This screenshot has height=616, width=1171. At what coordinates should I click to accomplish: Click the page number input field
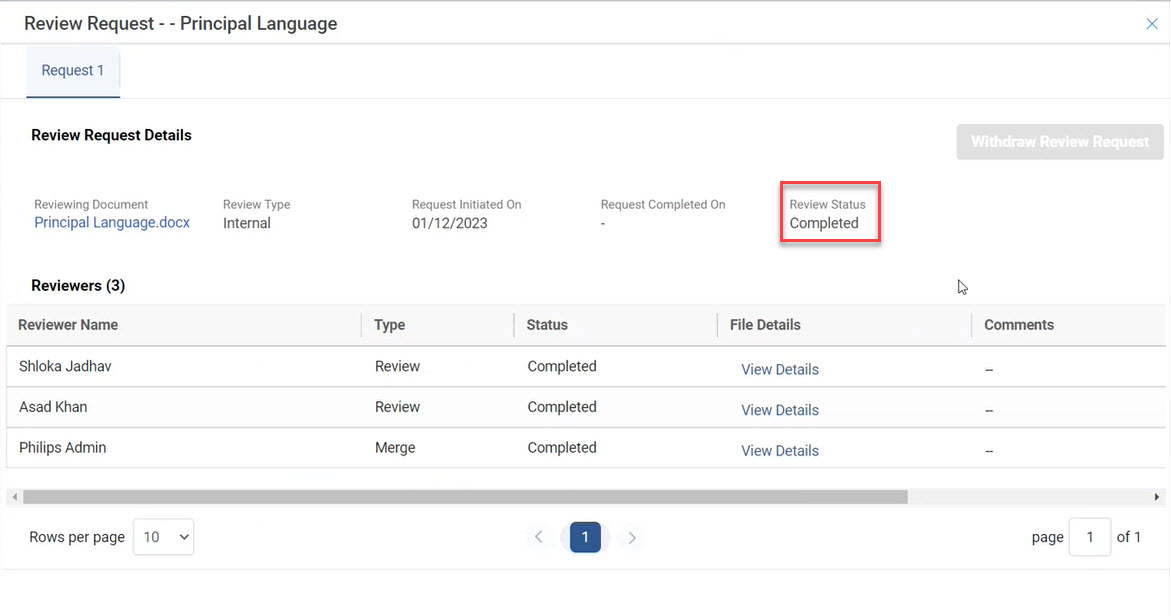point(1089,537)
